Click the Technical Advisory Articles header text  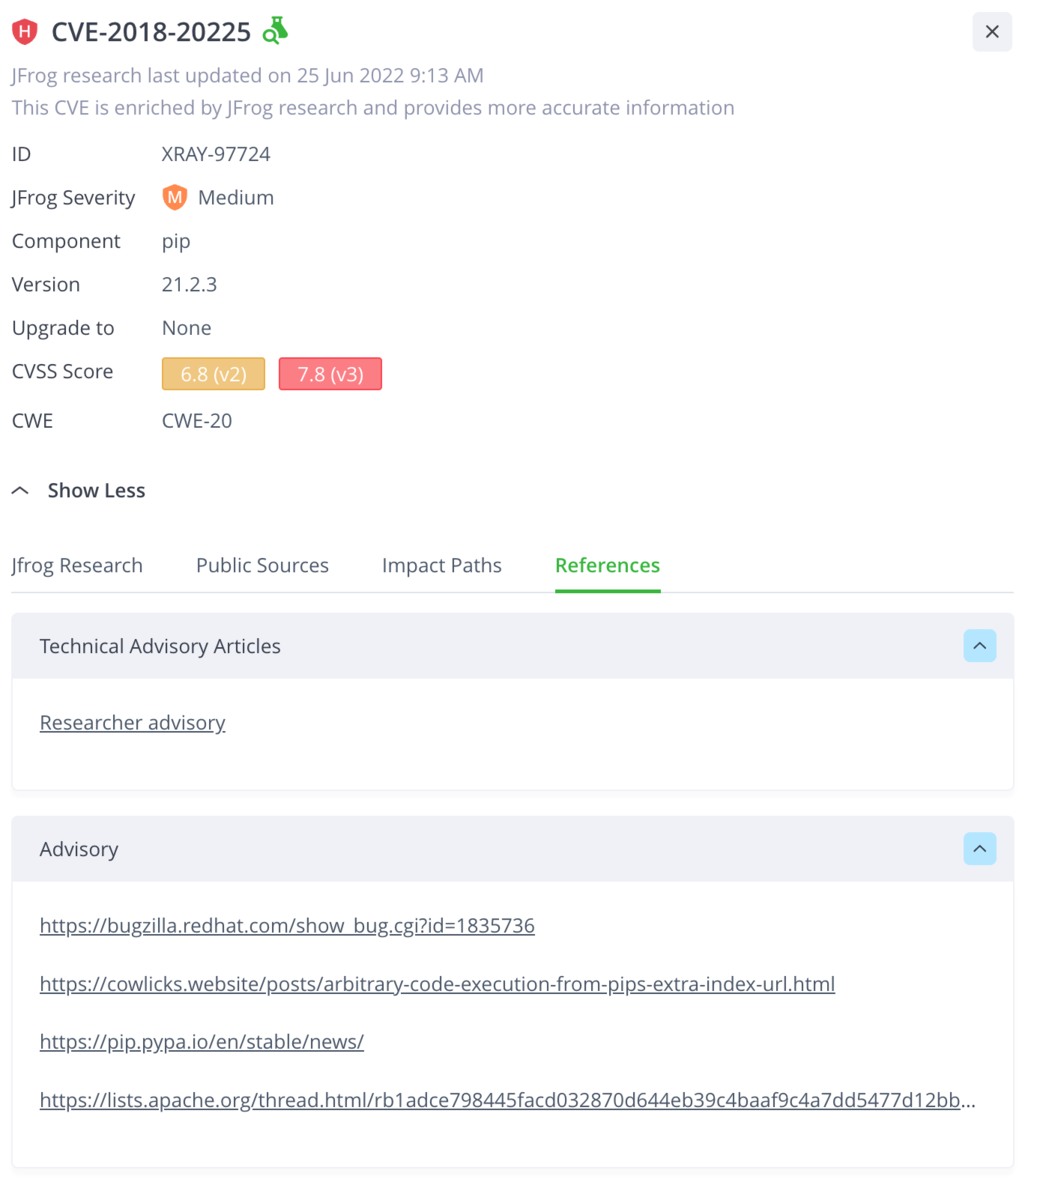coord(160,646)
